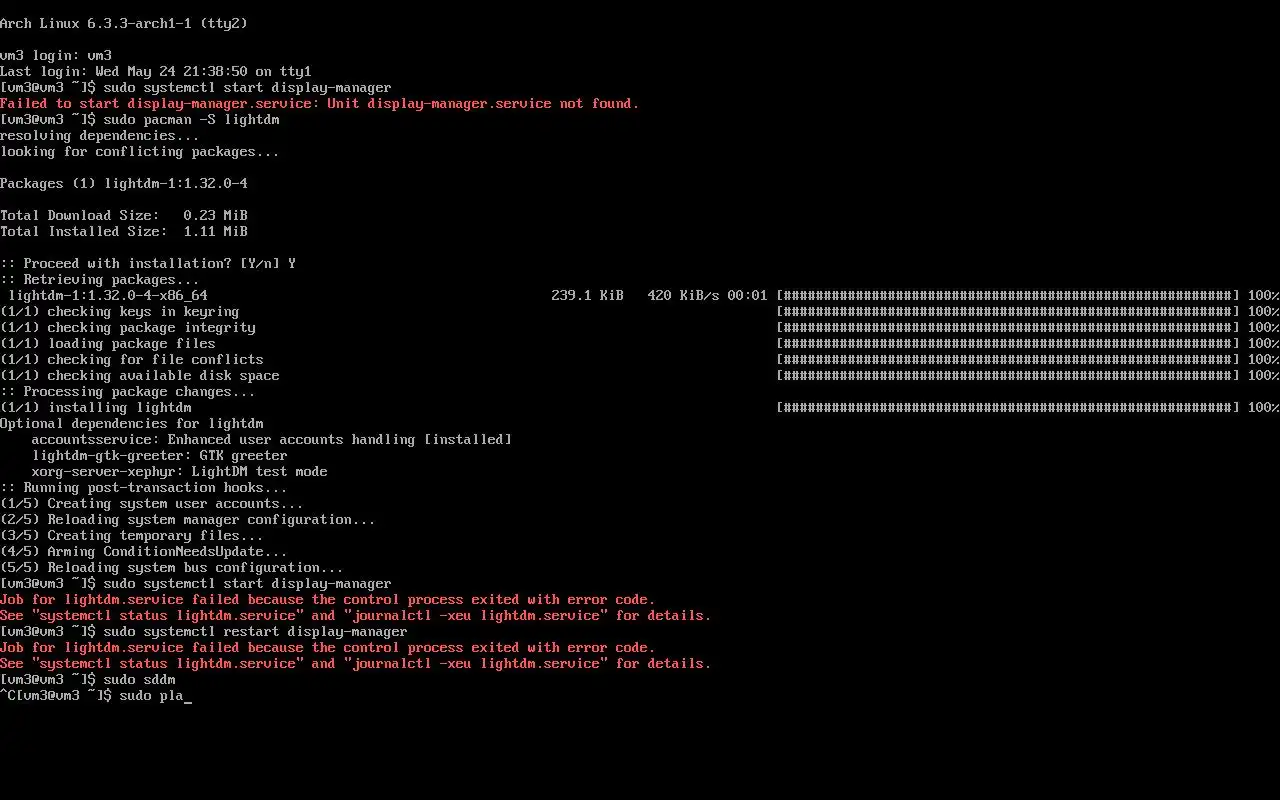Click the 'sudo sddm' command line
Screen dimensions: 1280x800
click(x=88, y=679)
